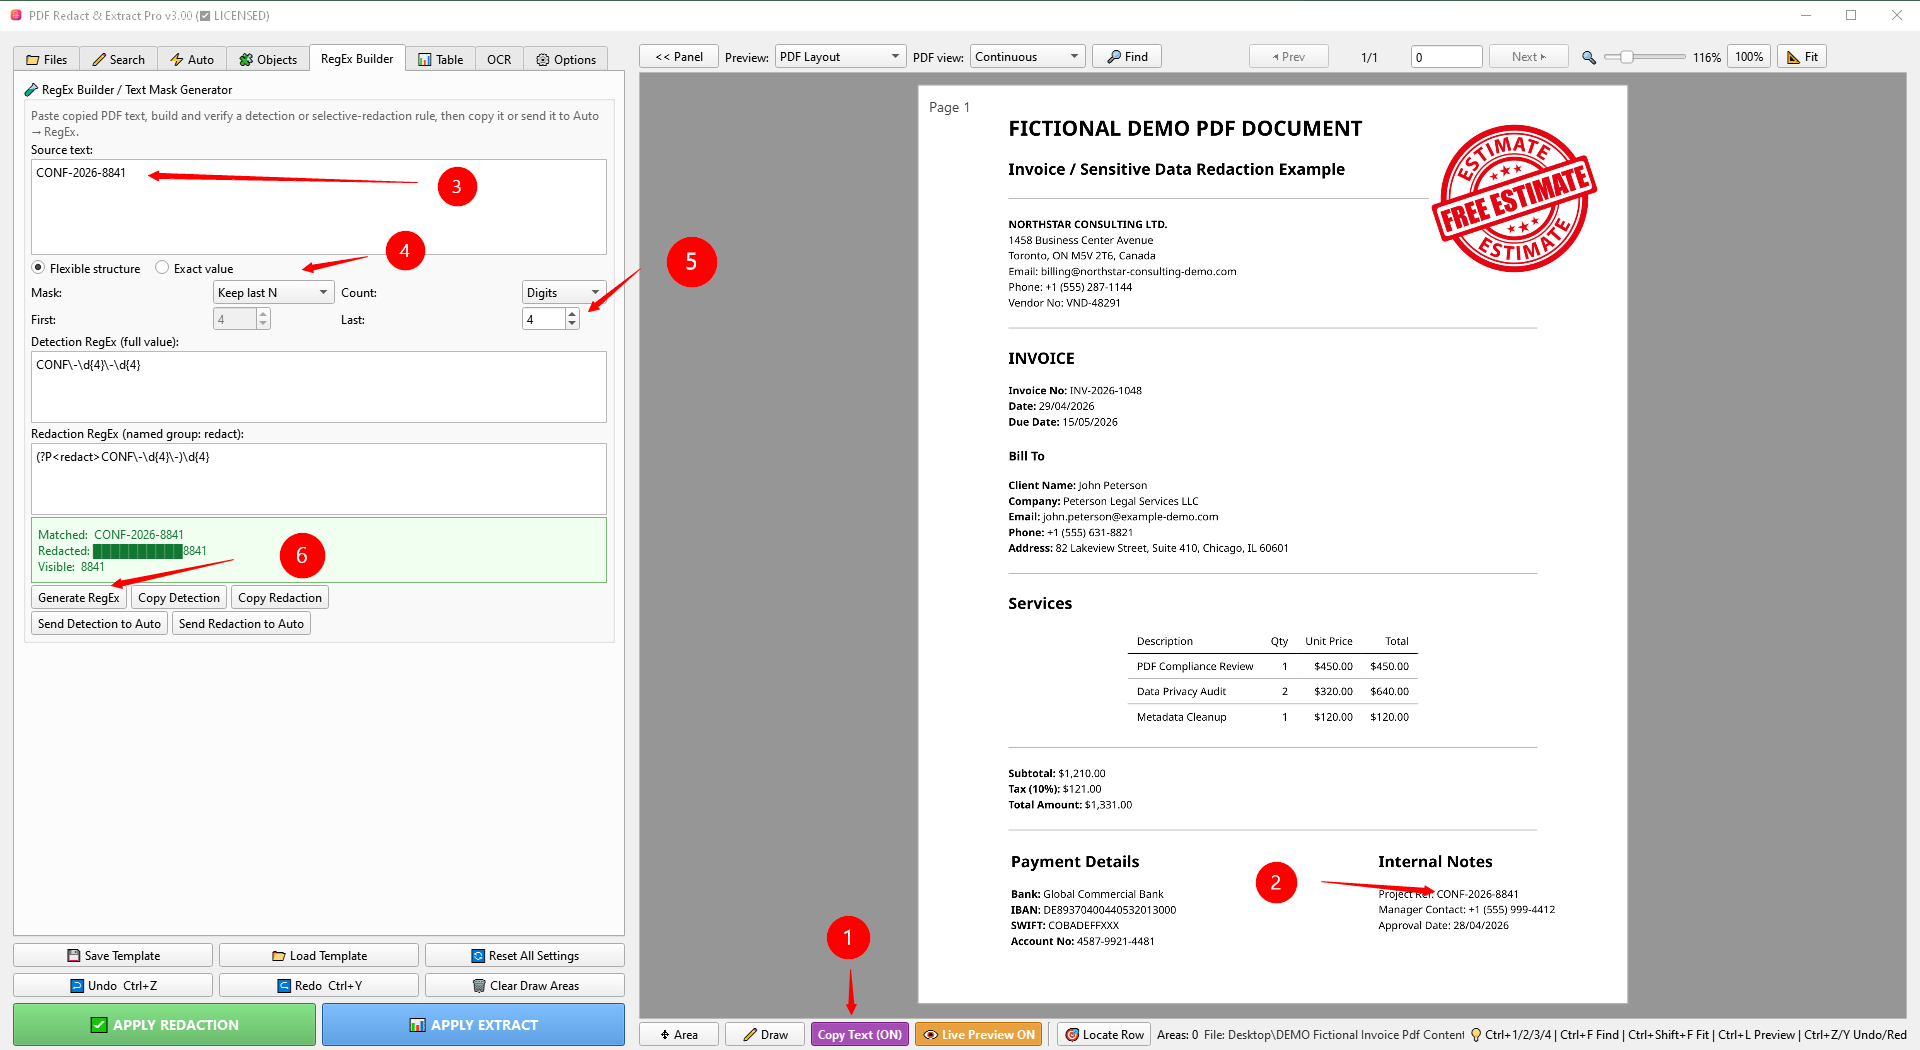1920x1050 pixels.
Task: Open the Table tab
Action: point(440,59)
